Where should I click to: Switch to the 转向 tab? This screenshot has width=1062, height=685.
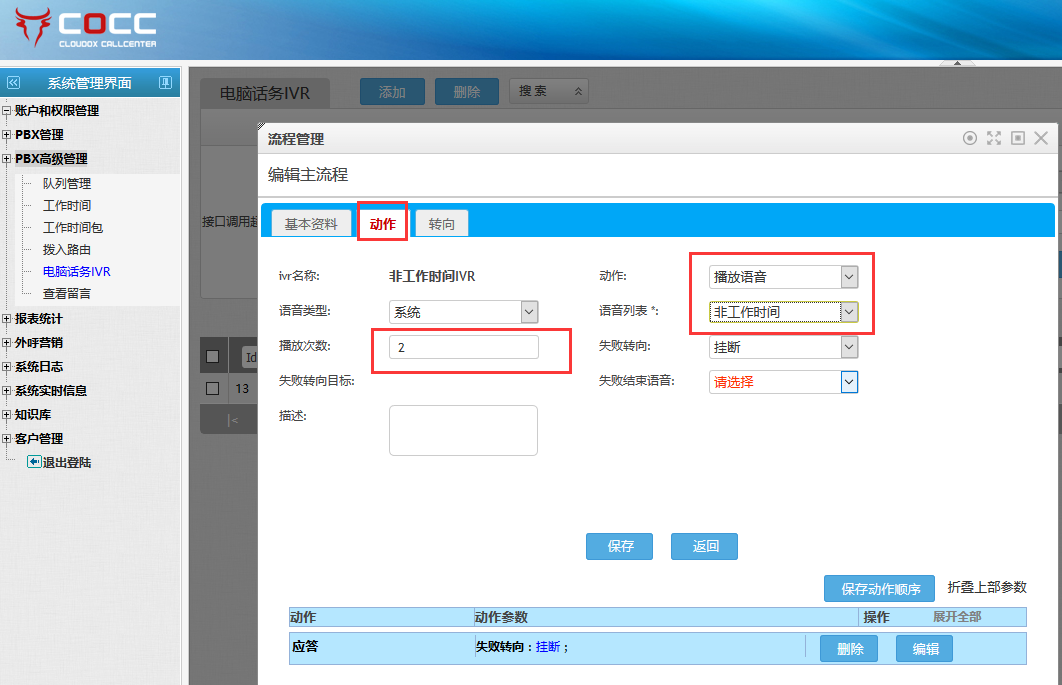click(441, 224)
